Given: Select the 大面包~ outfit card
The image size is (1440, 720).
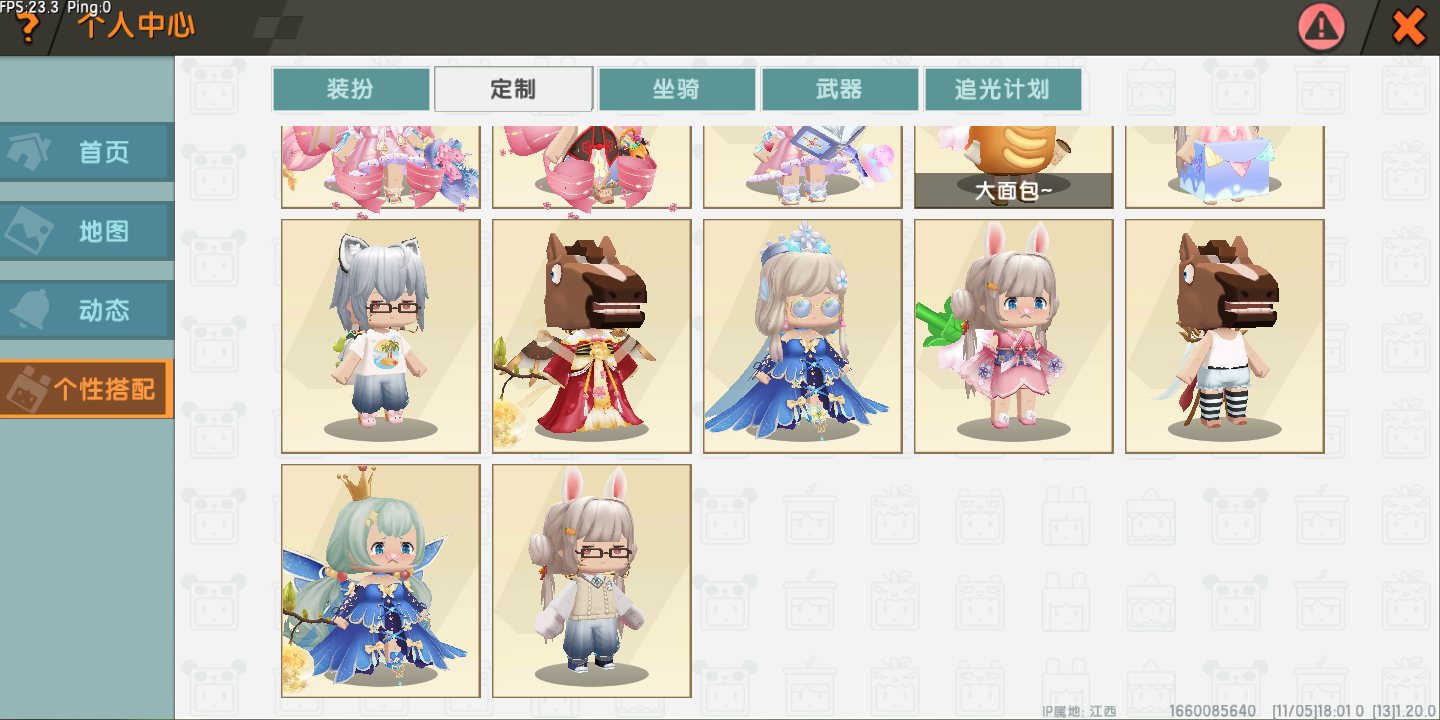Looking at the screenshot, I should coord(1014,167).
